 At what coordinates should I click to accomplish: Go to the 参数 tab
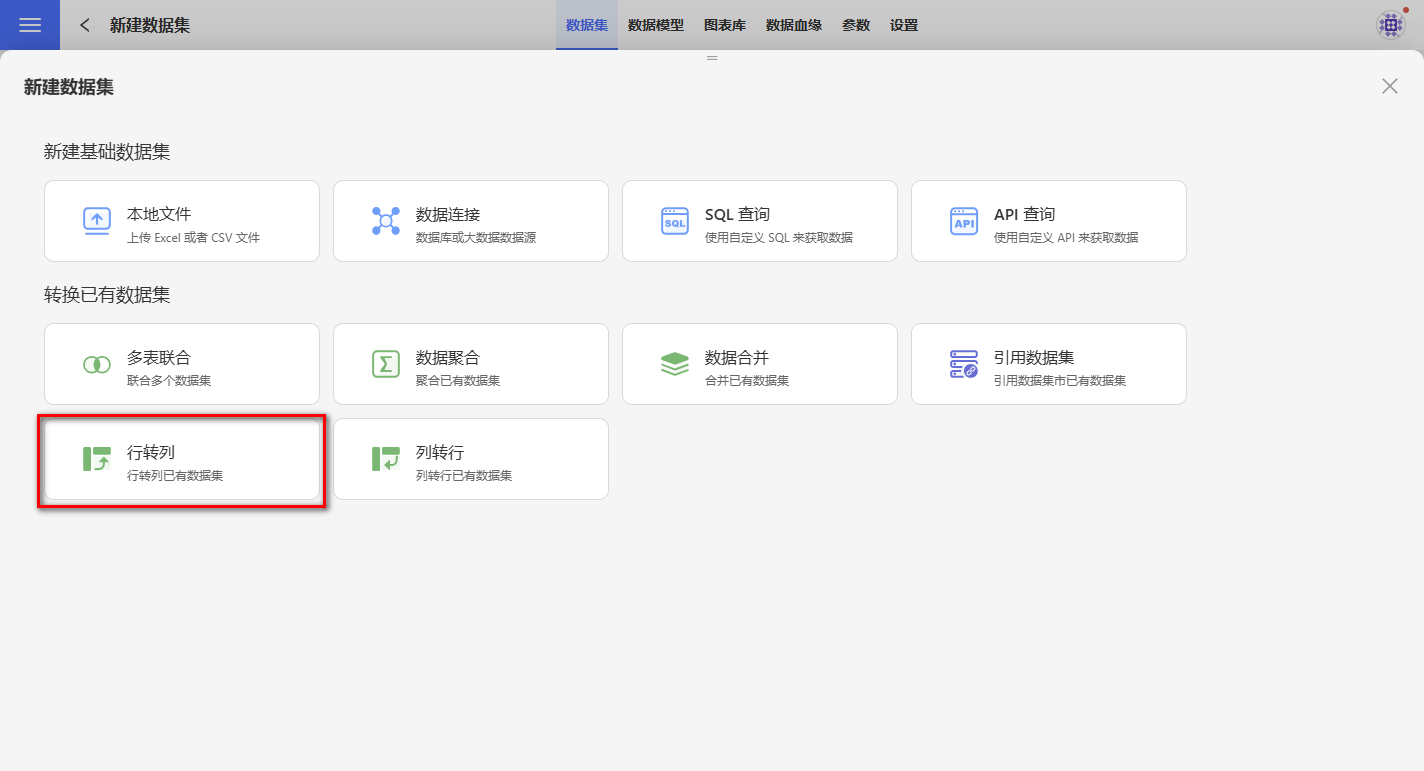tap(856, 25)
